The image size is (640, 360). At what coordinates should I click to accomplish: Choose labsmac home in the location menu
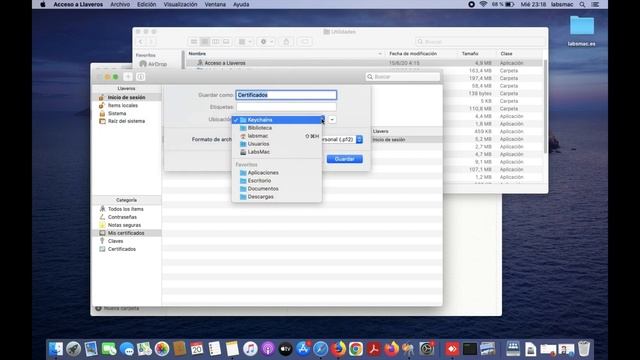coord(277,136)
